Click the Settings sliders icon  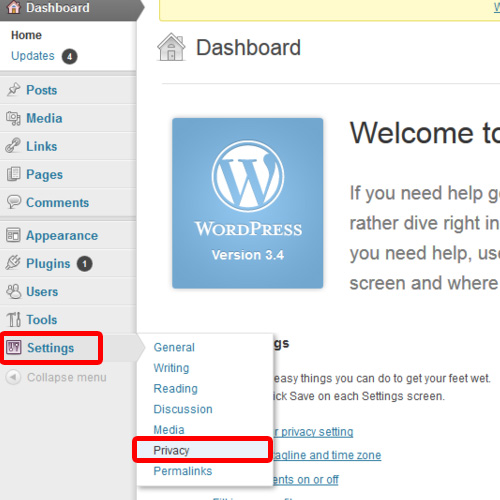[x=14, y=347]
